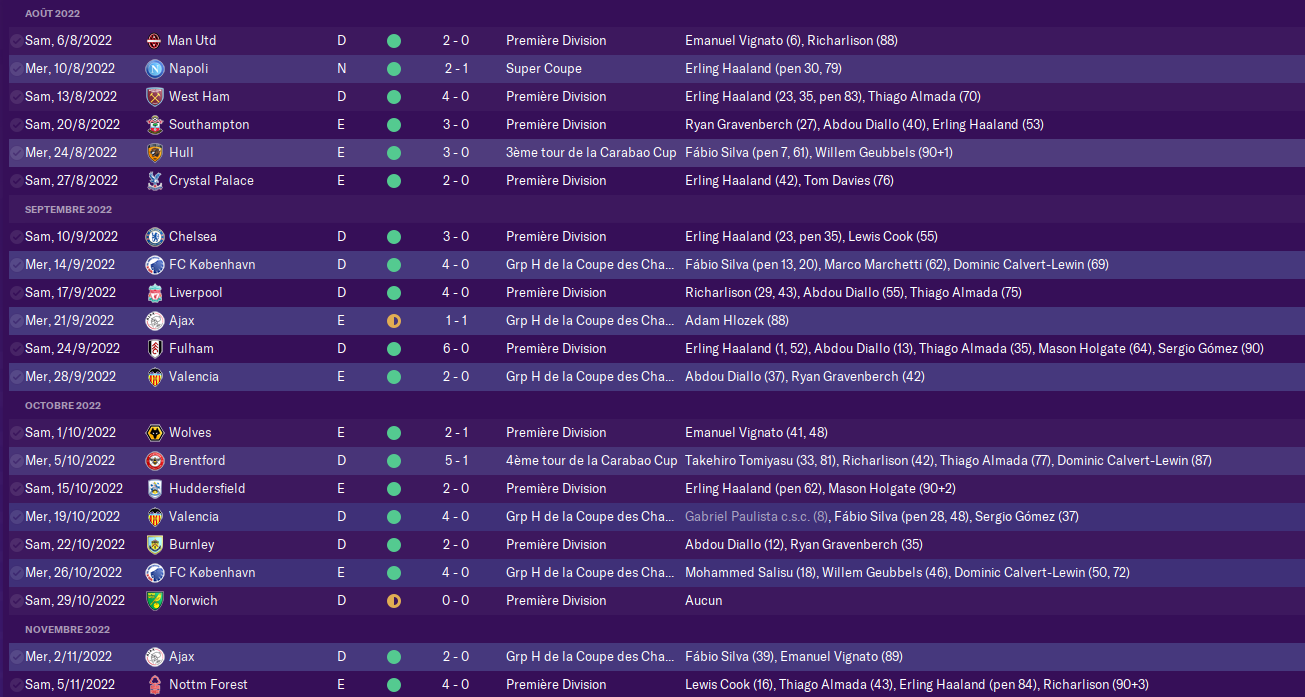This screenshot has height=697, width=1305.
Task: Click Première Division on the West Ham row
Action: click(x=556, y=97)
